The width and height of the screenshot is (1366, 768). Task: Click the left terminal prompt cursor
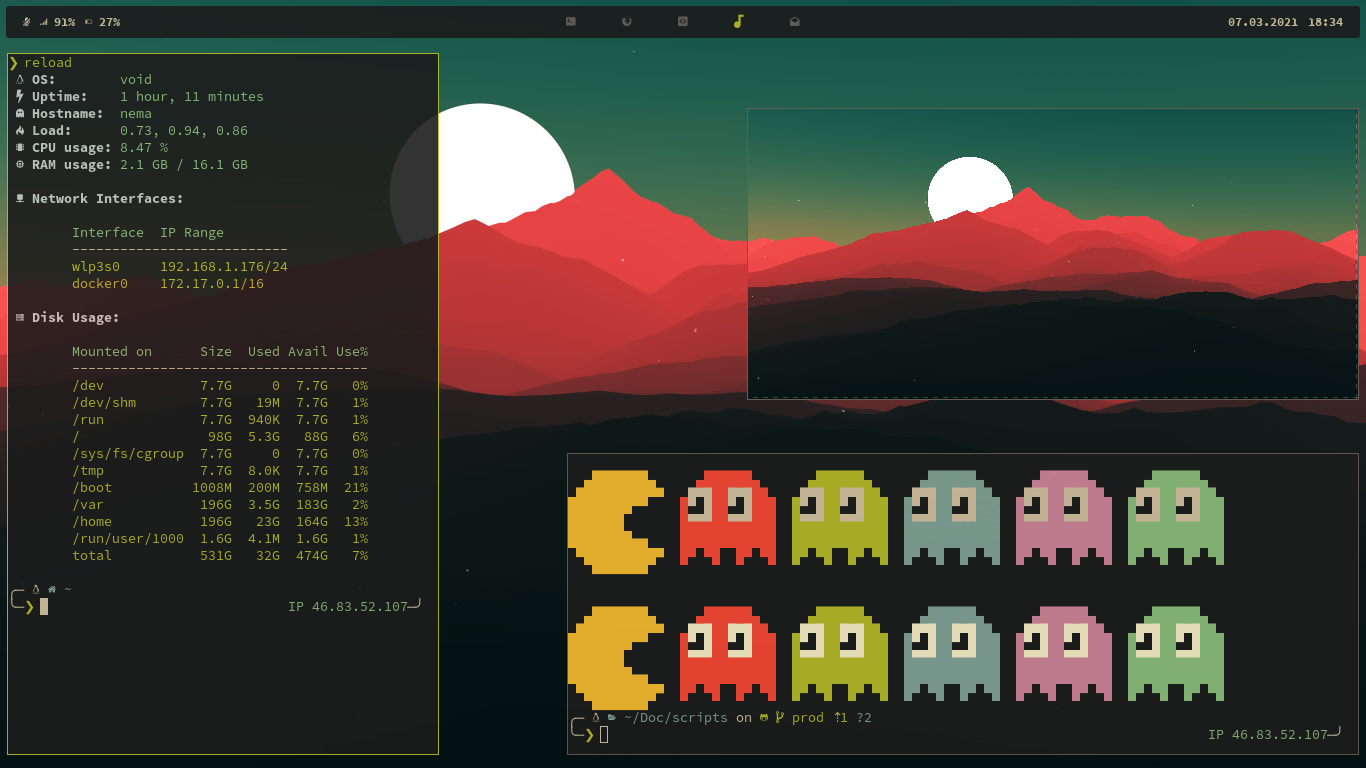click(x=44, y=606)
